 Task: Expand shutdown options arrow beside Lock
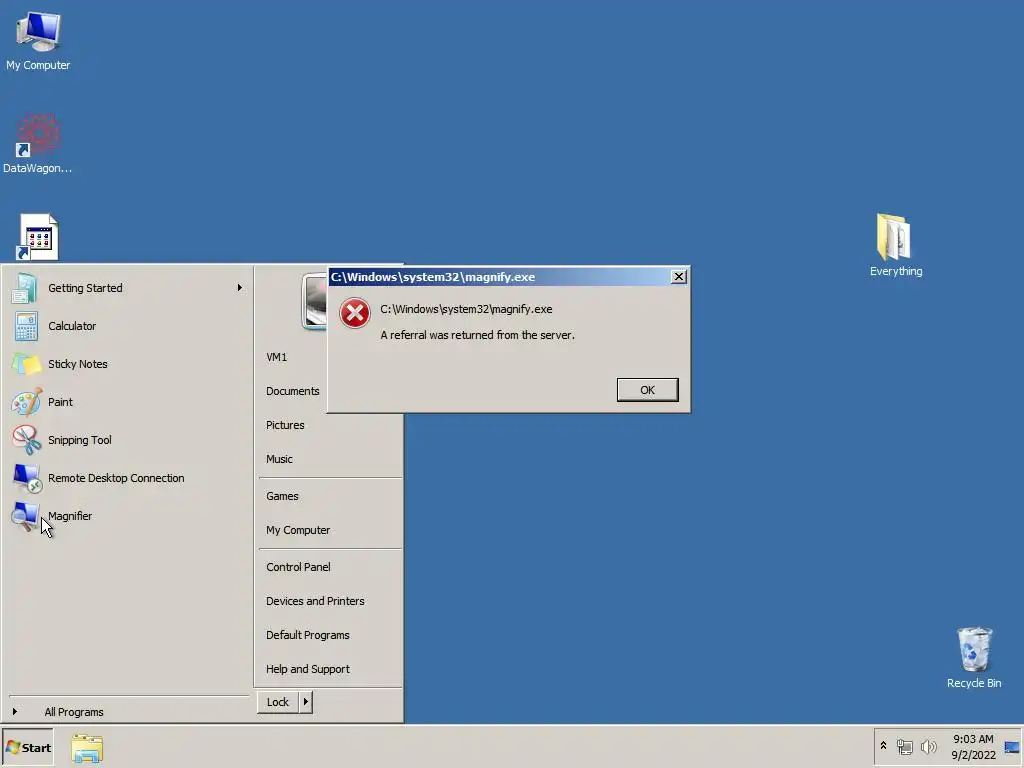pyautogui.click(x=306, y=702)
